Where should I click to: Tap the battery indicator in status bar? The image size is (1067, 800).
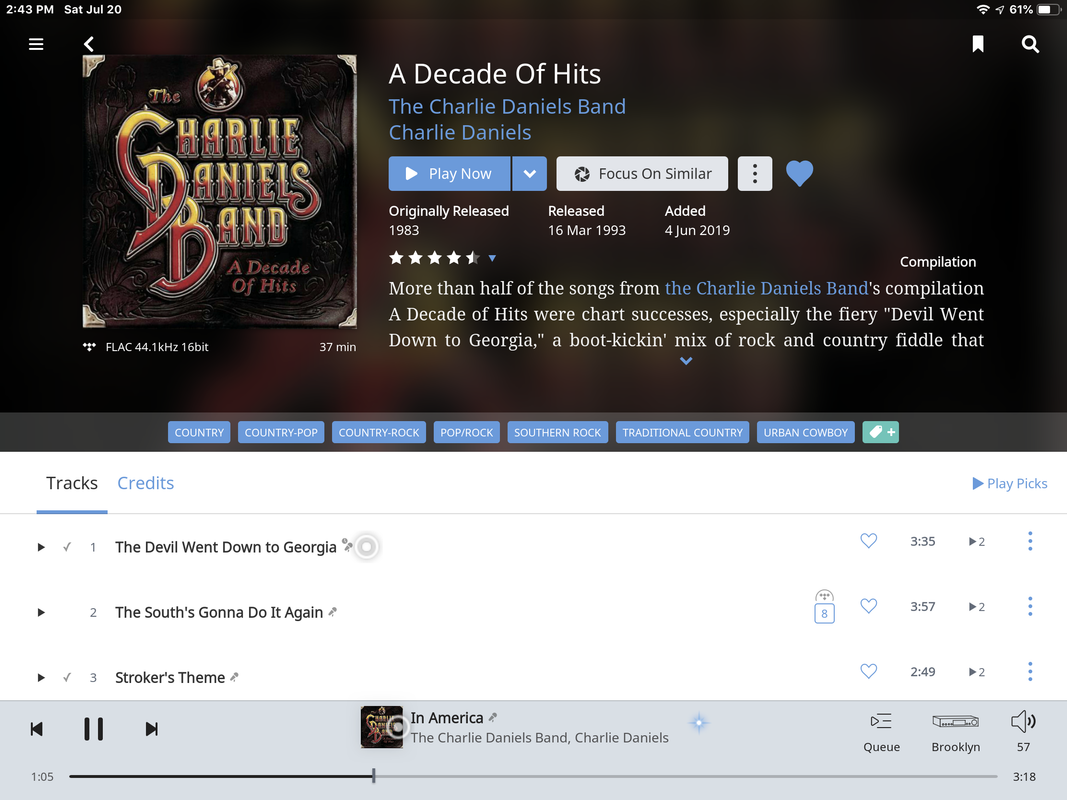(x=1049, y=10)
